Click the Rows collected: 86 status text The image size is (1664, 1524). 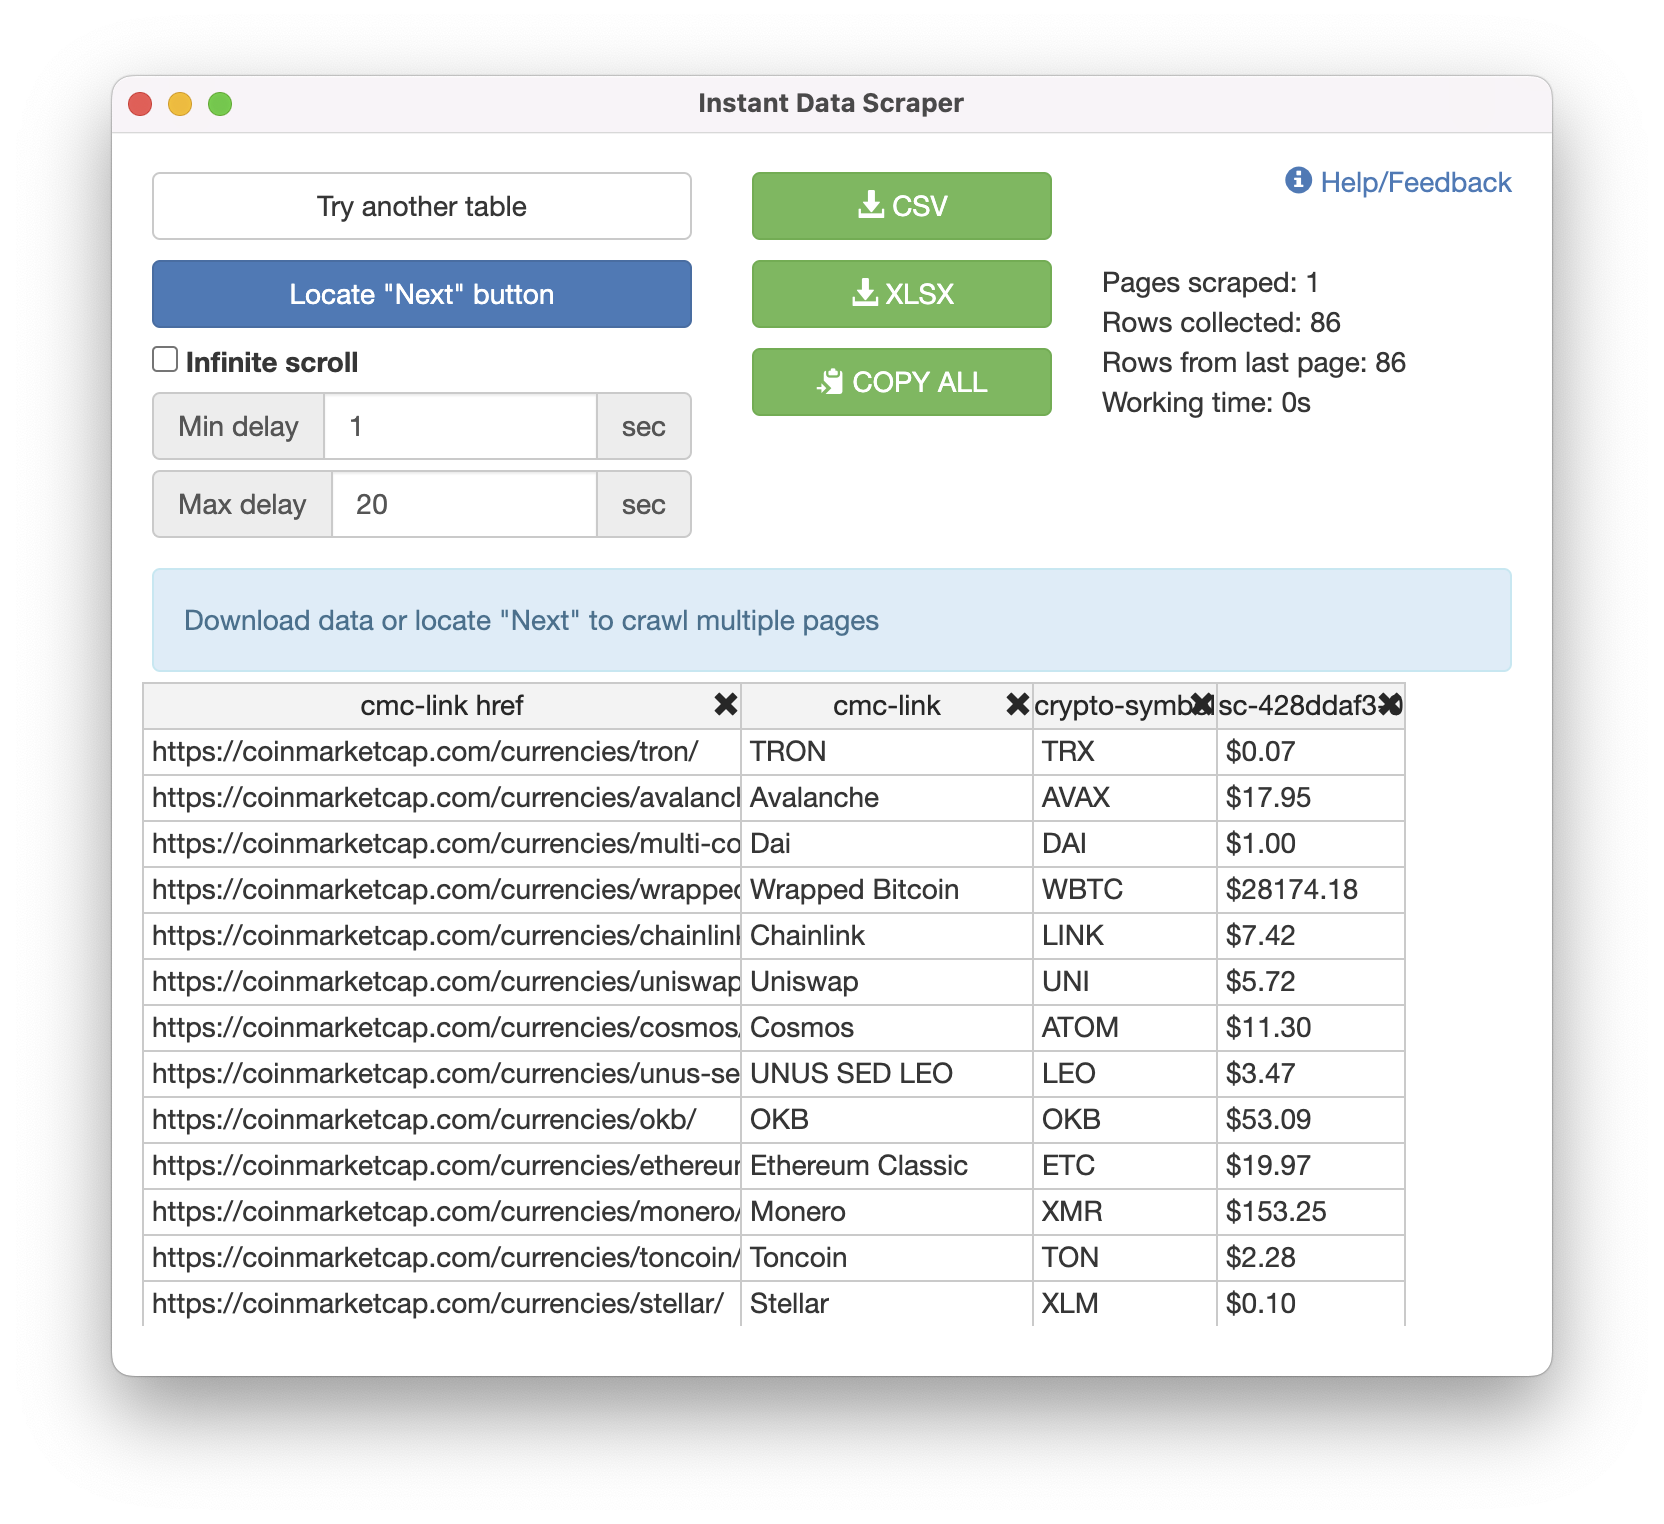point(1221,322)
